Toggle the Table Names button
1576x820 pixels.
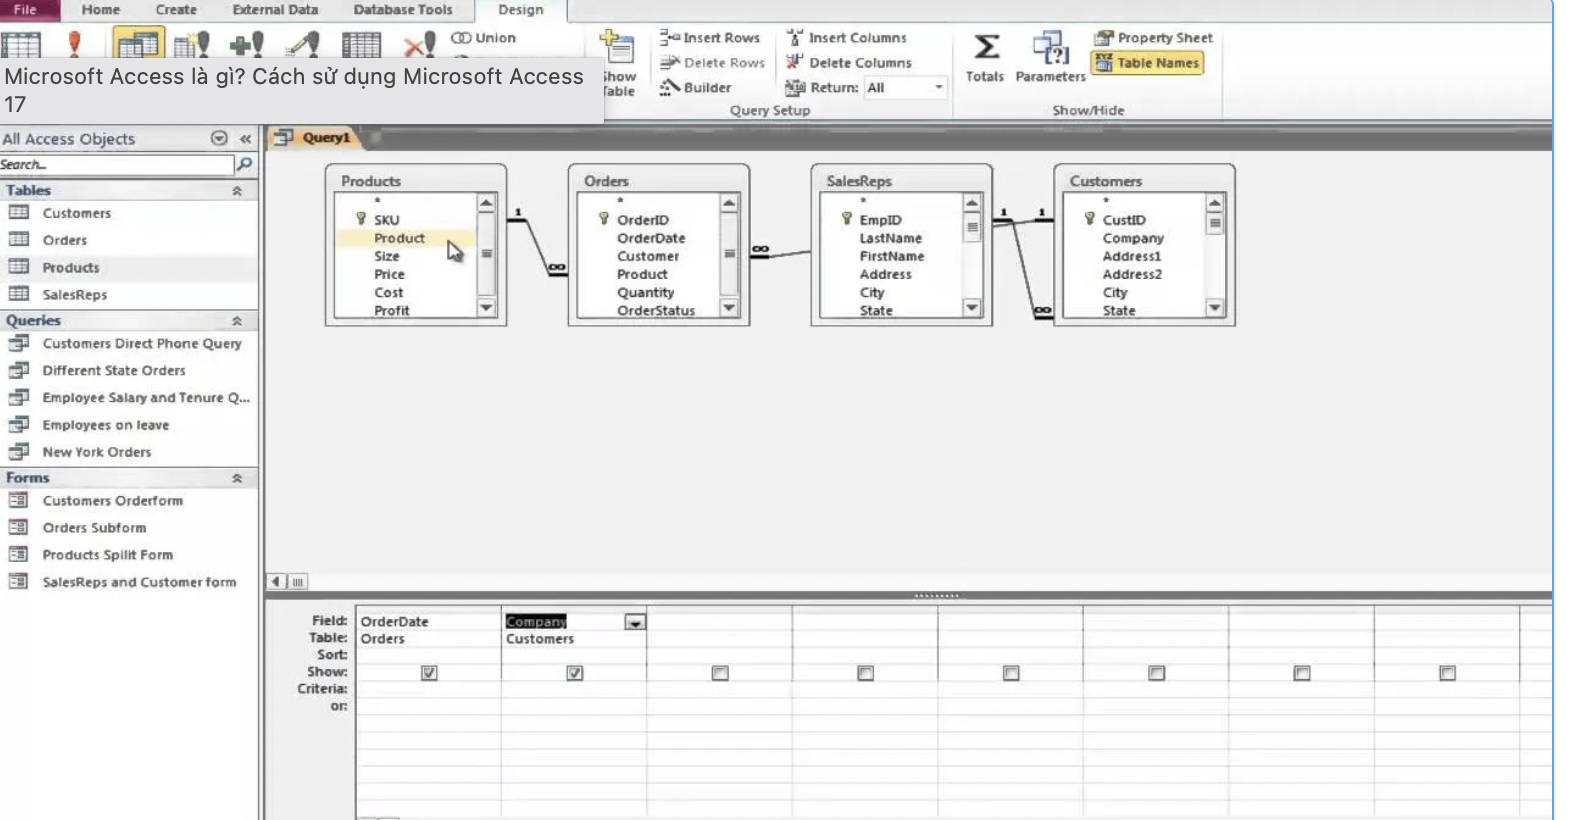point(1147,63)
